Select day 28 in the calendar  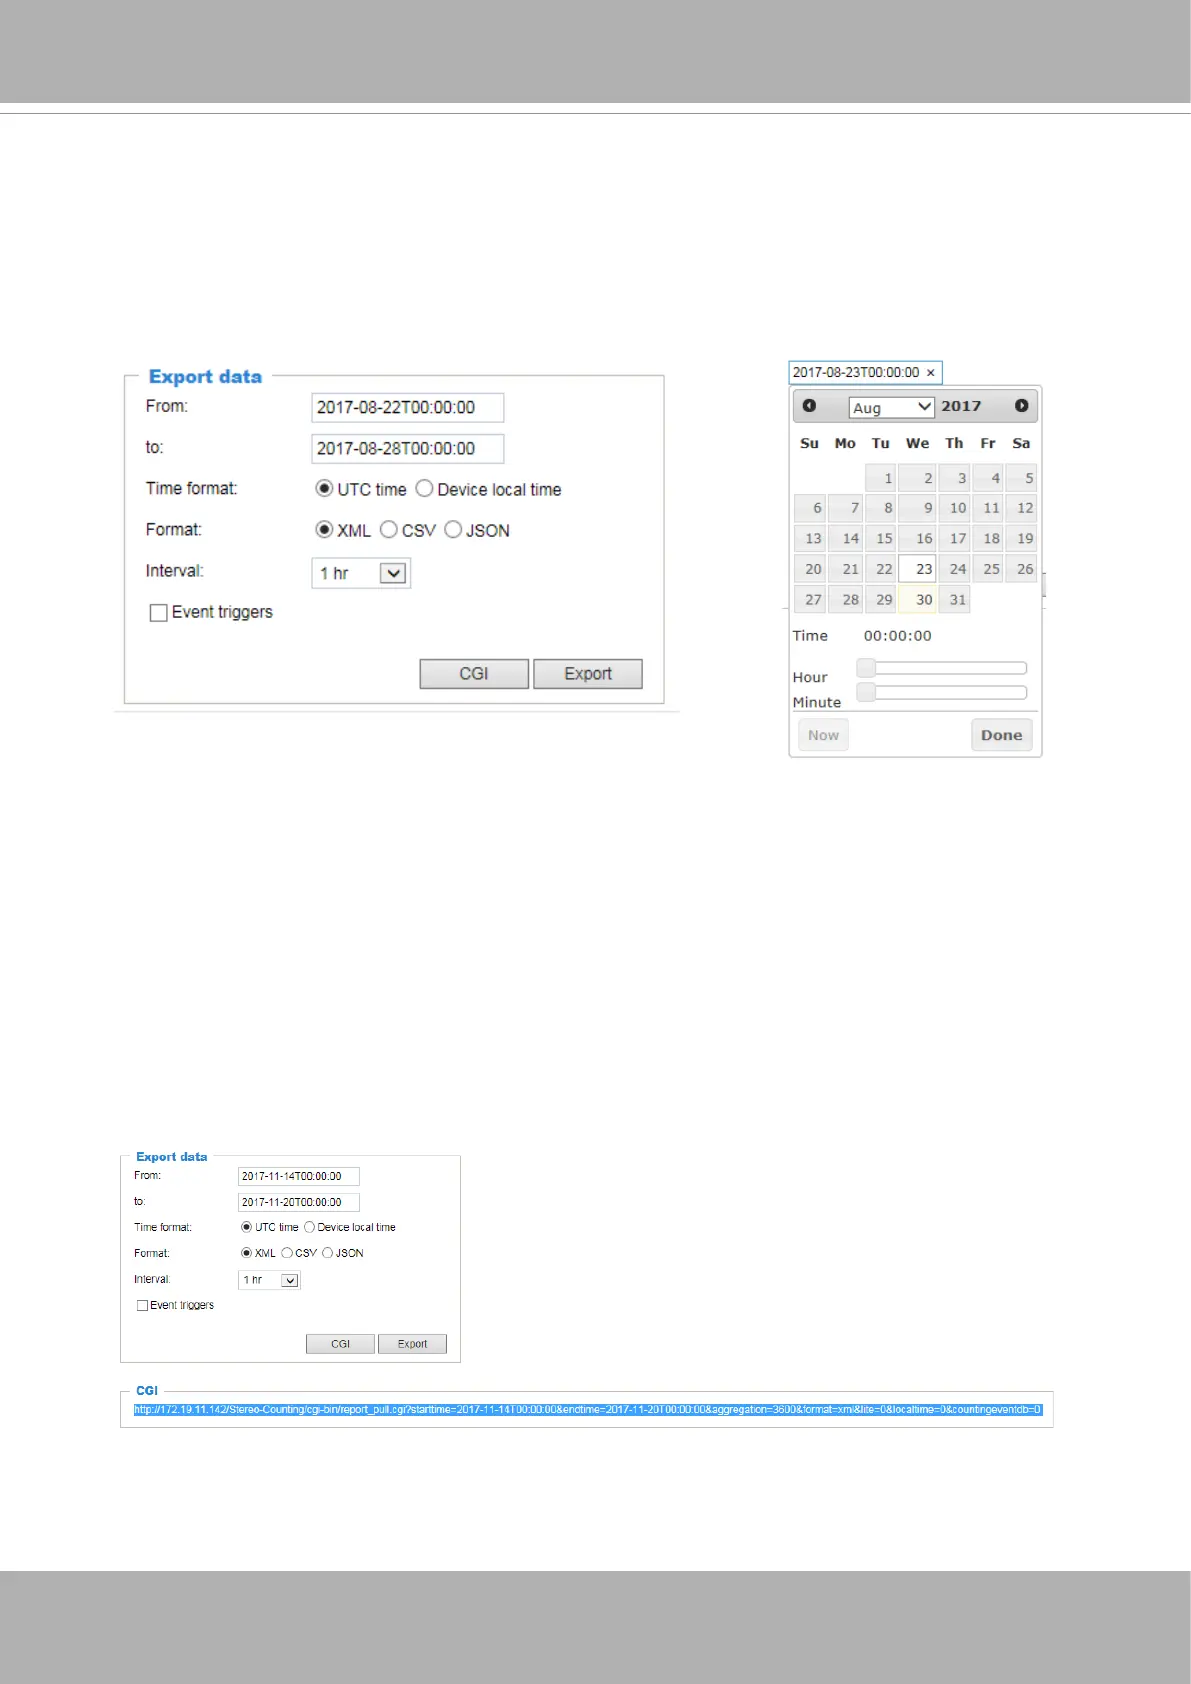pyautogui.click(x=846, y=600)
